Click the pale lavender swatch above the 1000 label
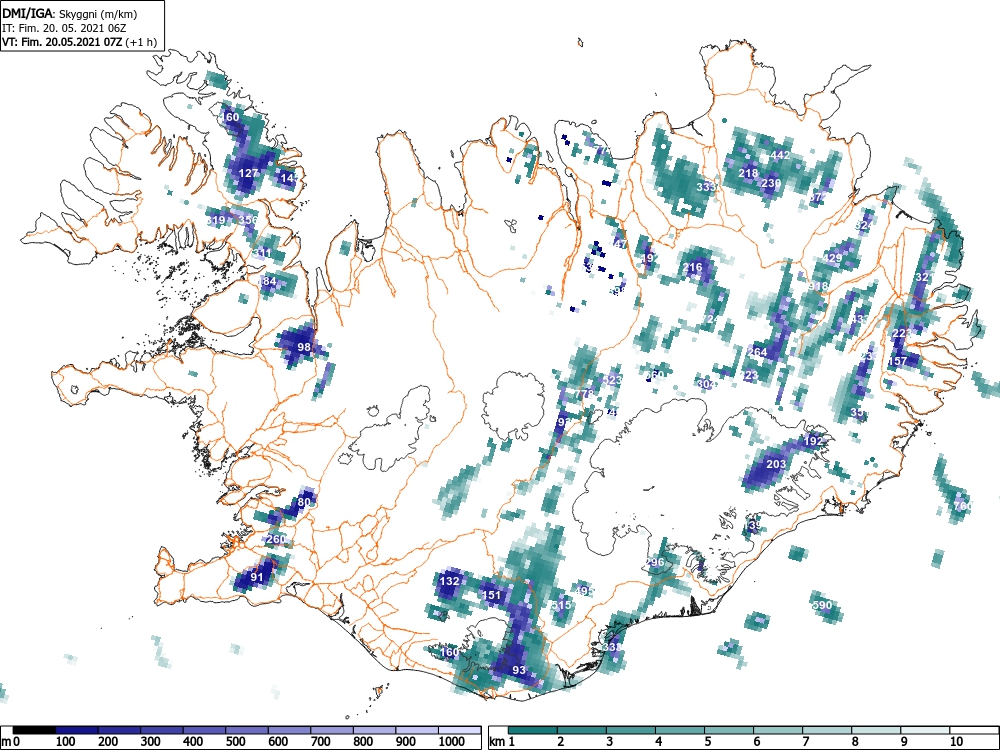The image size is (1000, 750). tap(459, 730)
